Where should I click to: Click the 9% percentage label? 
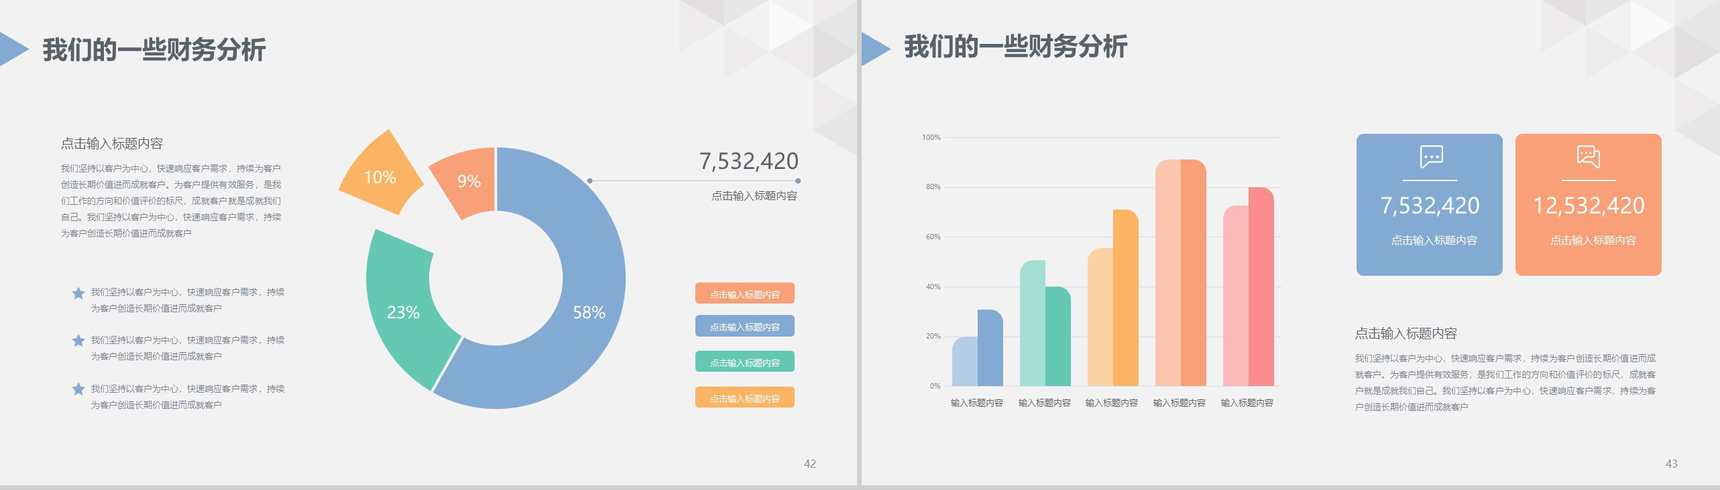(469, 181)
